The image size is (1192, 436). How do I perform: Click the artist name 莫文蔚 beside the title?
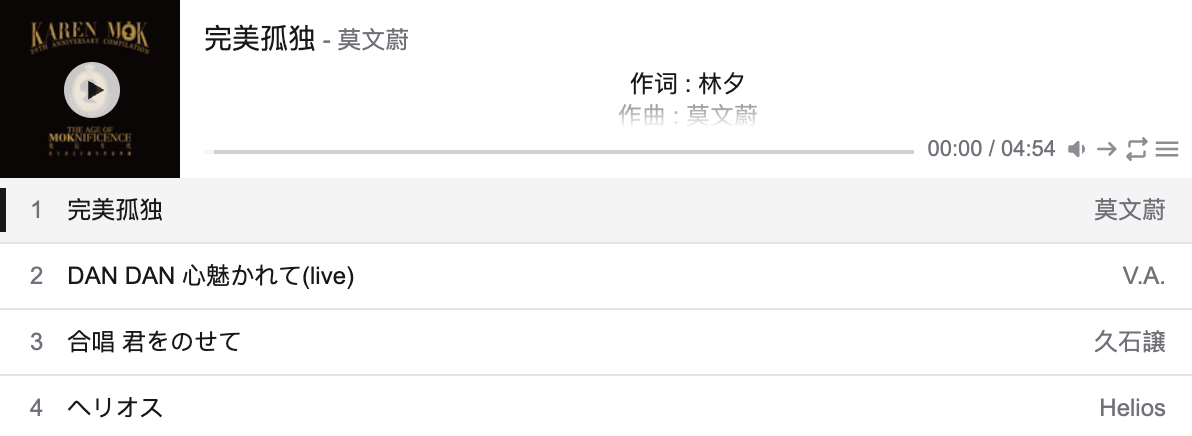tap(373, 40)
